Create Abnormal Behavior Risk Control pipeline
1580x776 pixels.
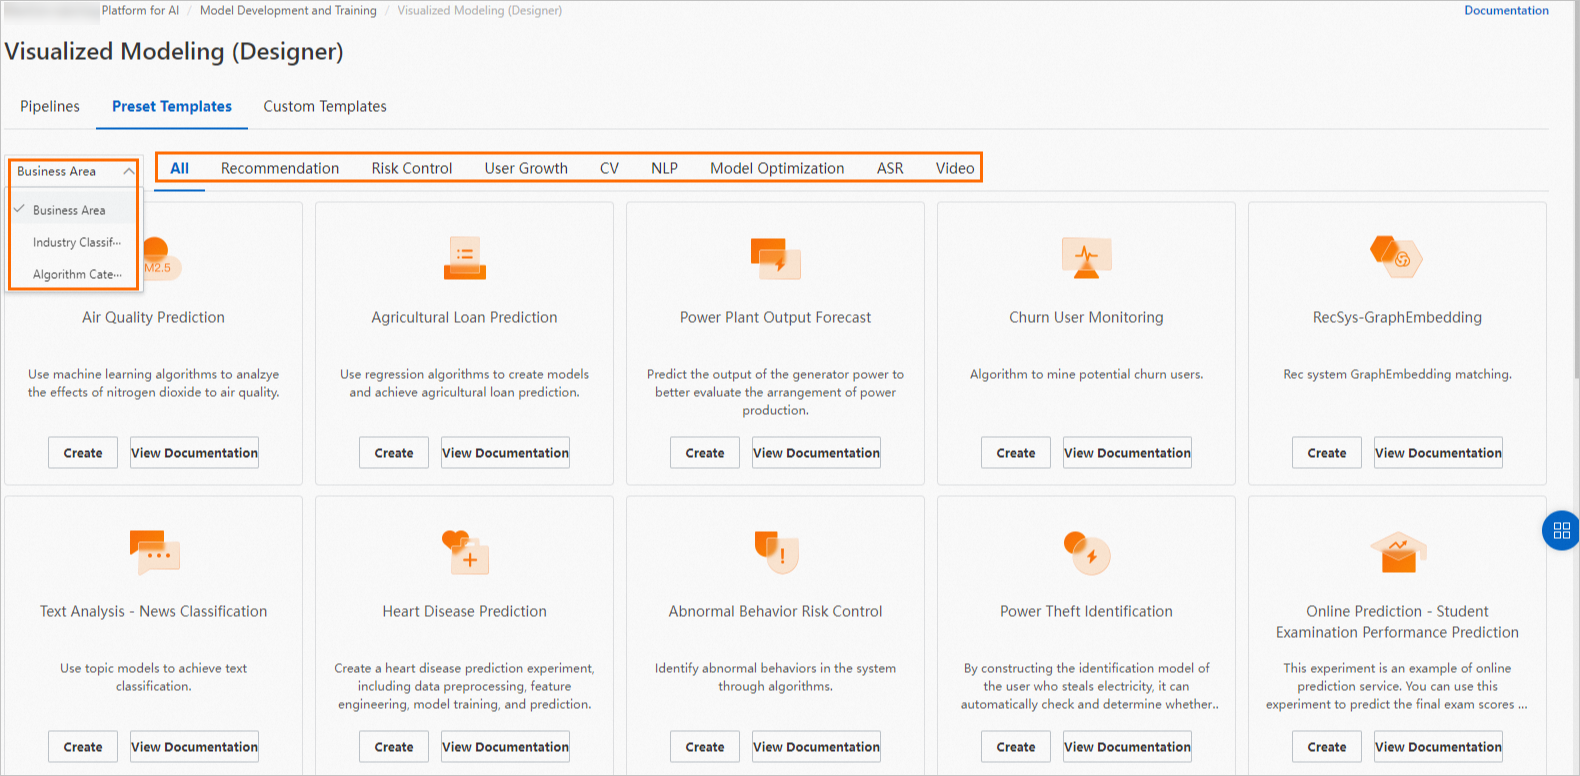pyautogui.click(x=705, y=747)
